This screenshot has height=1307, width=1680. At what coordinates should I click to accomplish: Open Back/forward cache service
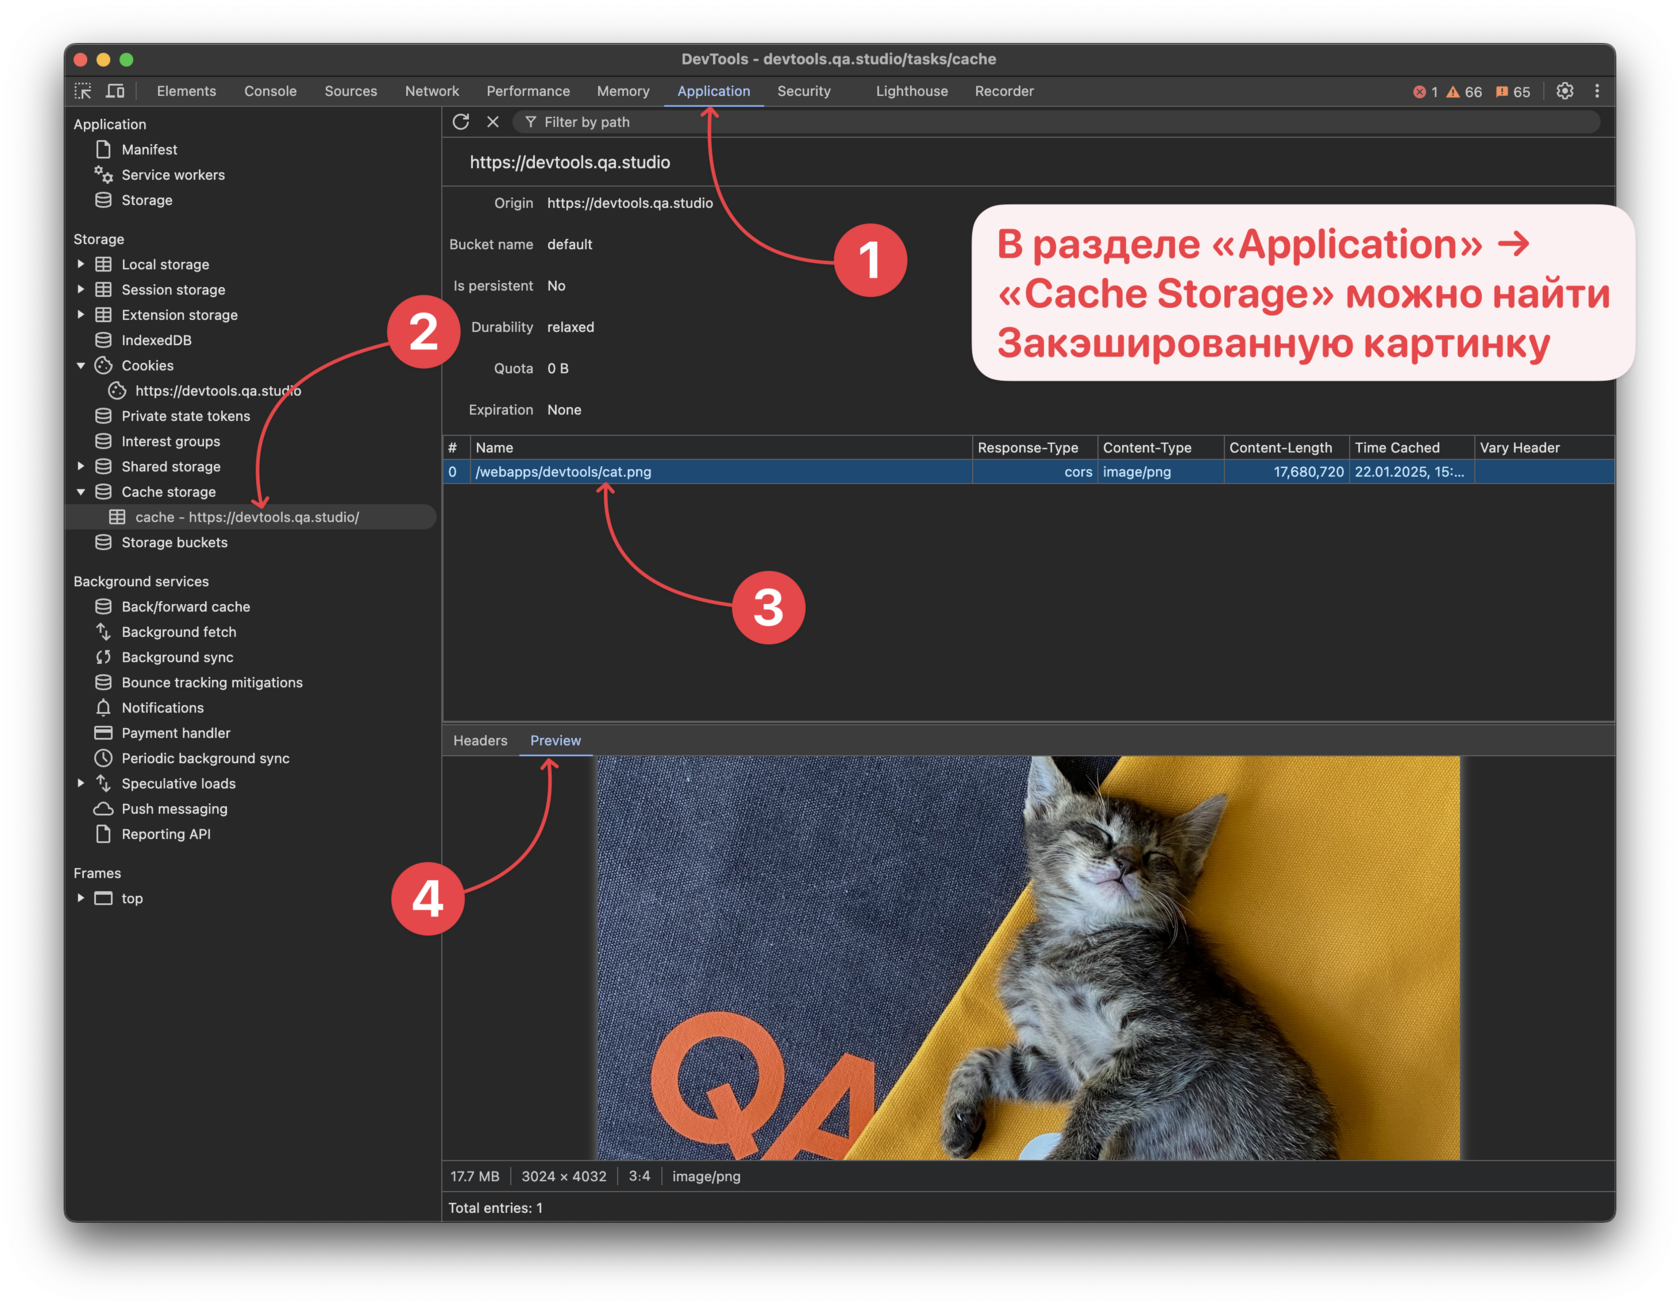tap(186, 607)
